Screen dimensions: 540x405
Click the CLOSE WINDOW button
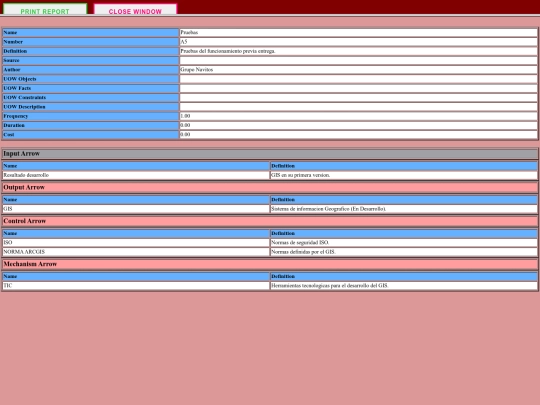point(135,10)
